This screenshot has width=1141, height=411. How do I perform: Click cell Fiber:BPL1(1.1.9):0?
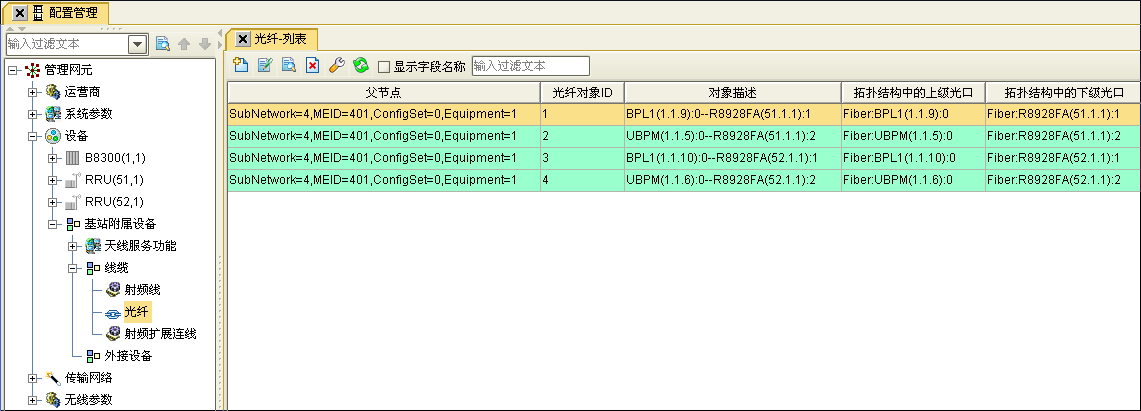[913, 114]
